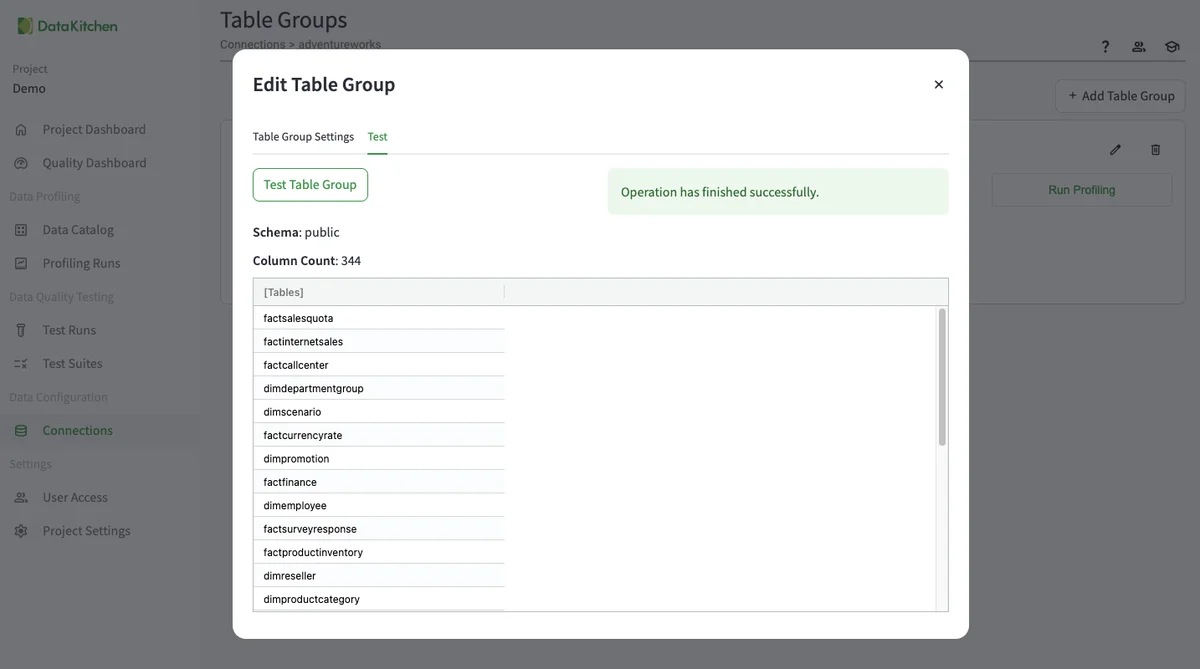
Task: Click the Project Dashboard sidebar icon
Action: pos(21,130)
